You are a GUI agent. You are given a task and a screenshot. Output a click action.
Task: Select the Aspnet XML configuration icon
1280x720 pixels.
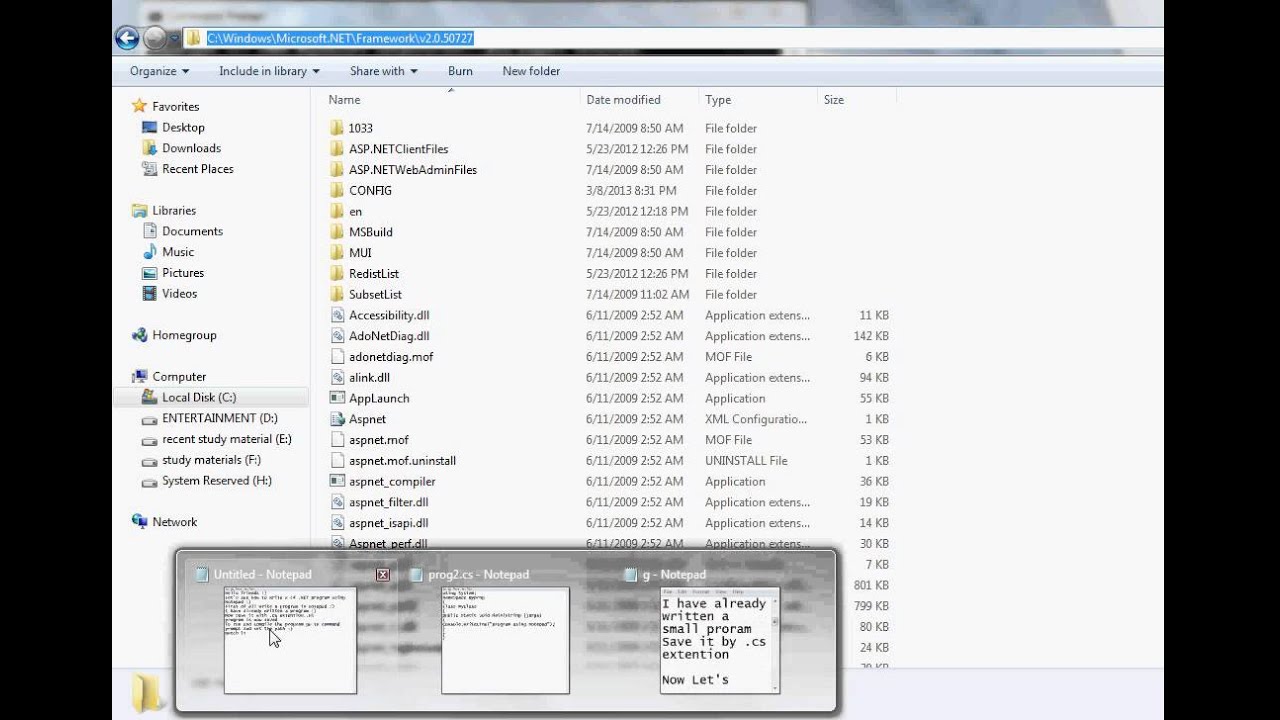[337, 419]
